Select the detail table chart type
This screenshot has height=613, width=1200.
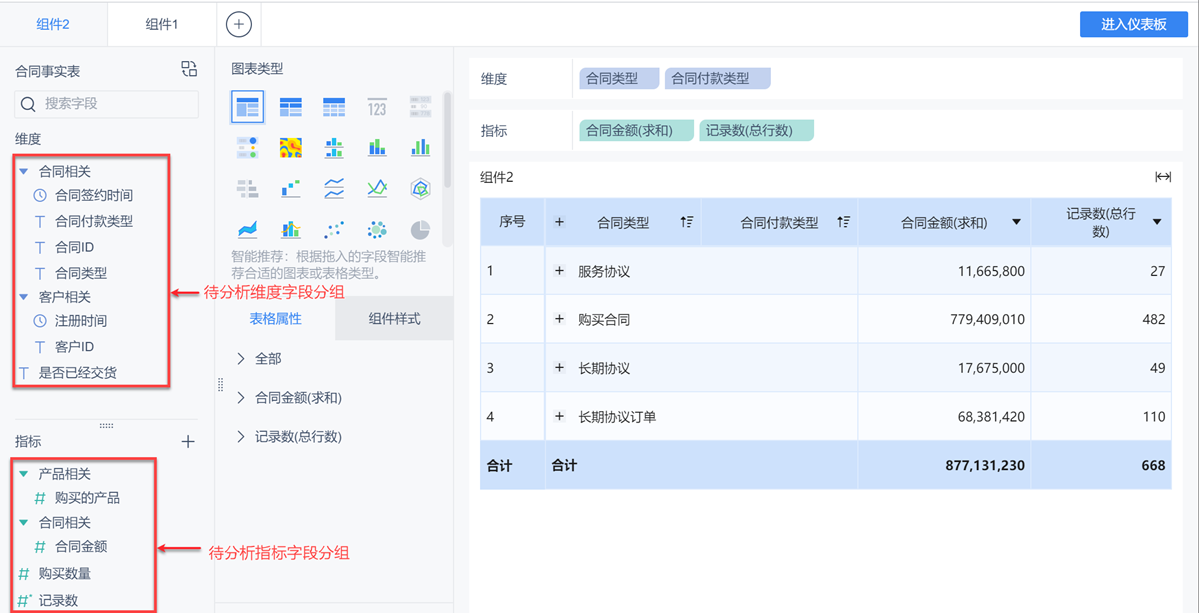click(x=334, y=106)
